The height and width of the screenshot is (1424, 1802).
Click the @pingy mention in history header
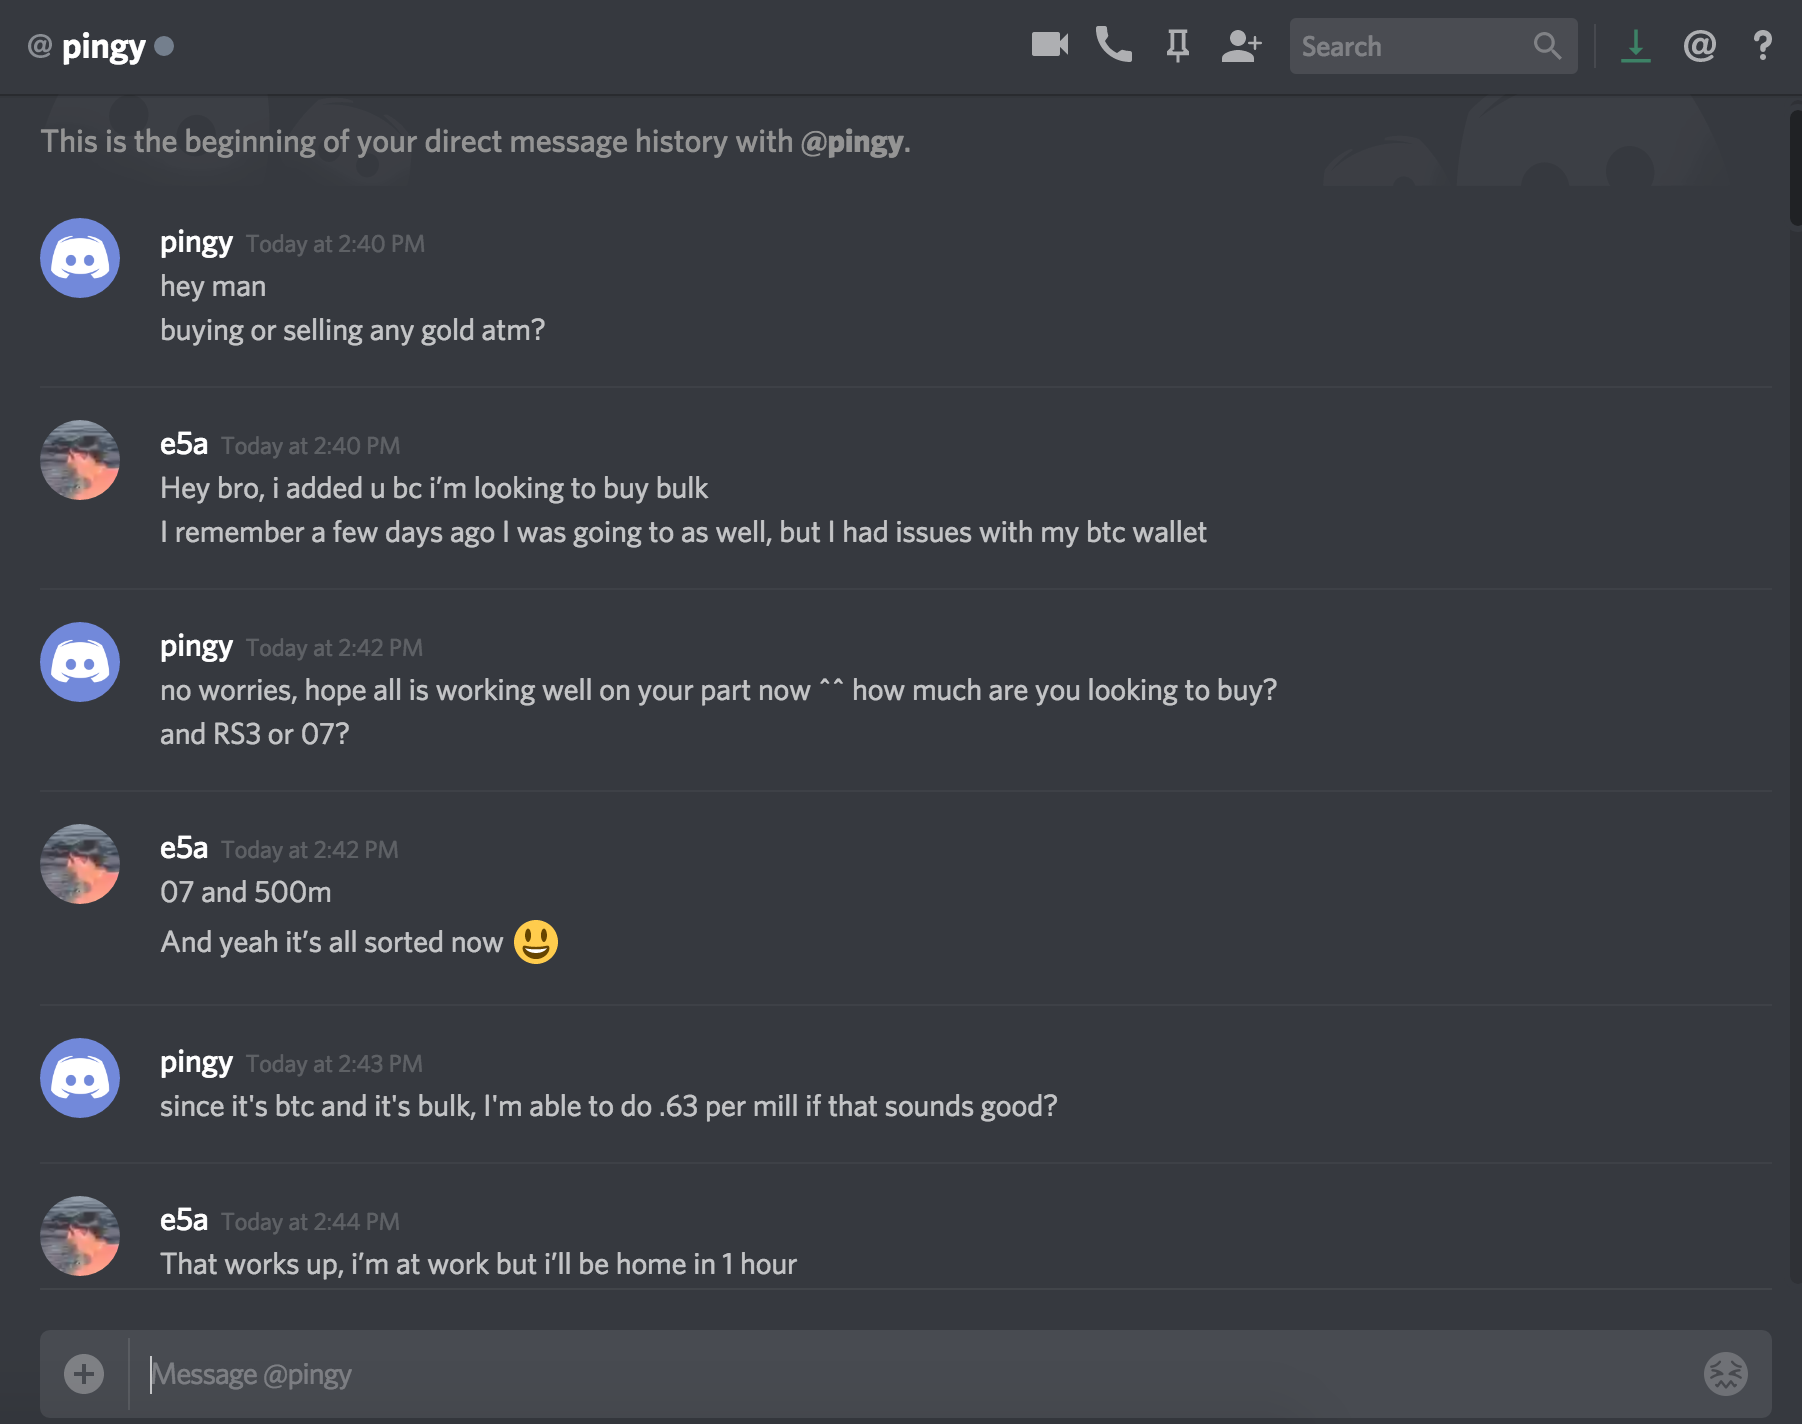coord(852,142)
